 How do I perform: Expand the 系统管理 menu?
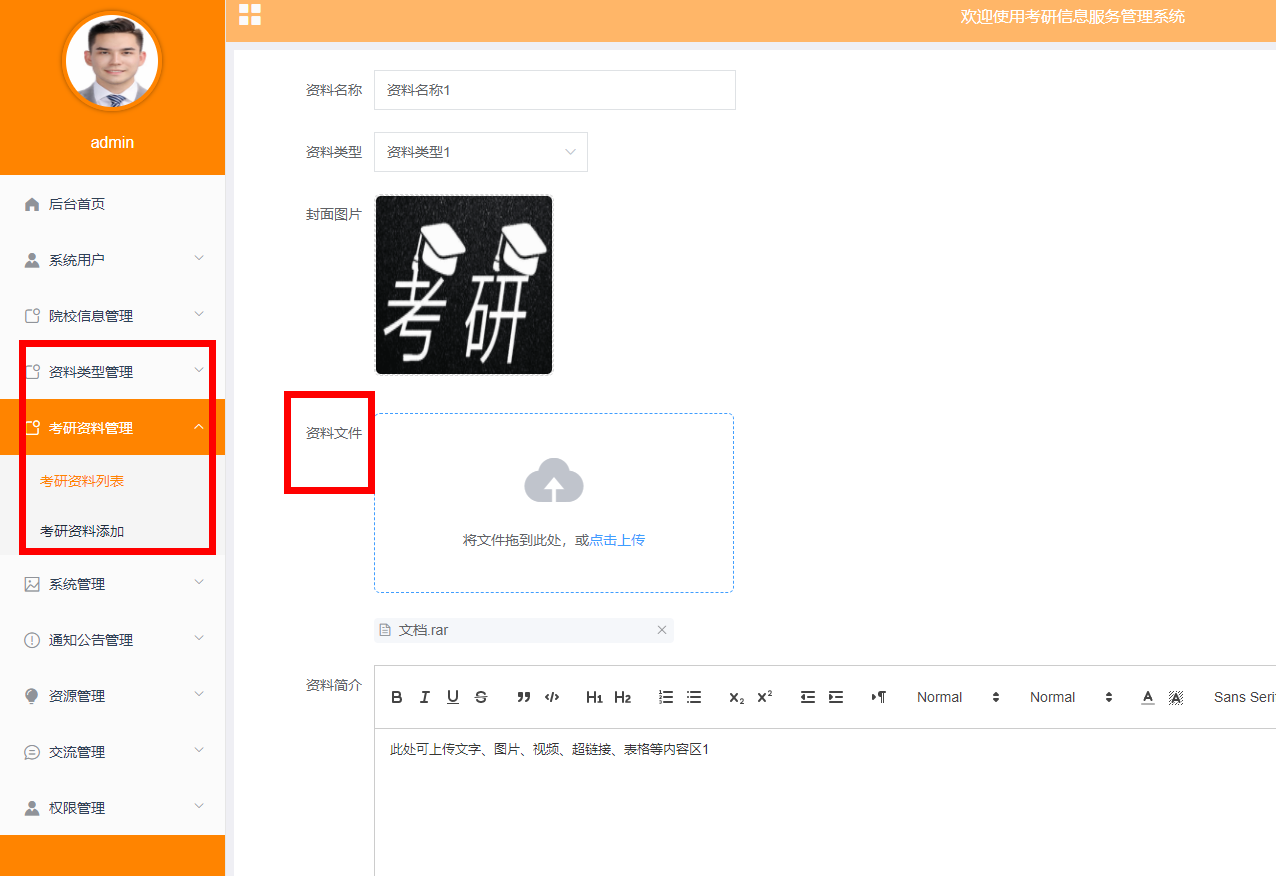click(112, 584)
